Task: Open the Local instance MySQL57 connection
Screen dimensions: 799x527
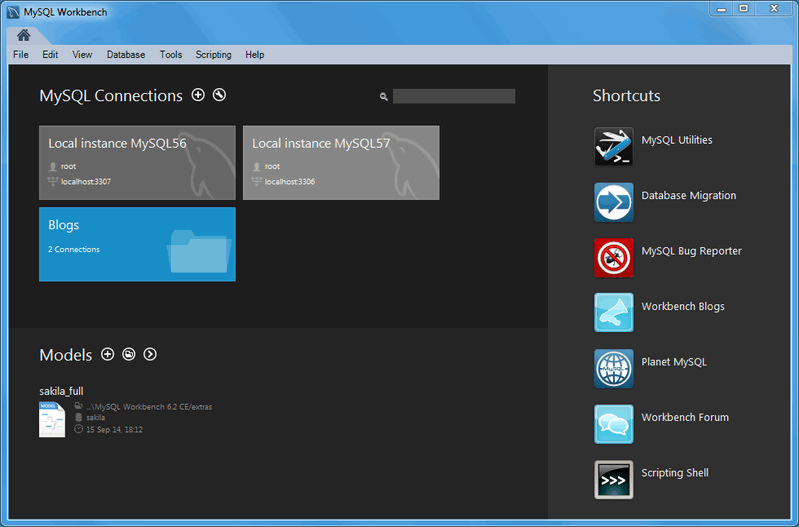Action: (341, 163)
